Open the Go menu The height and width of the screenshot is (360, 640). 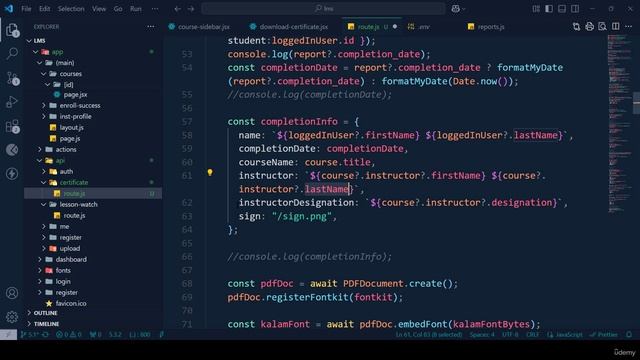coord(118,9)
